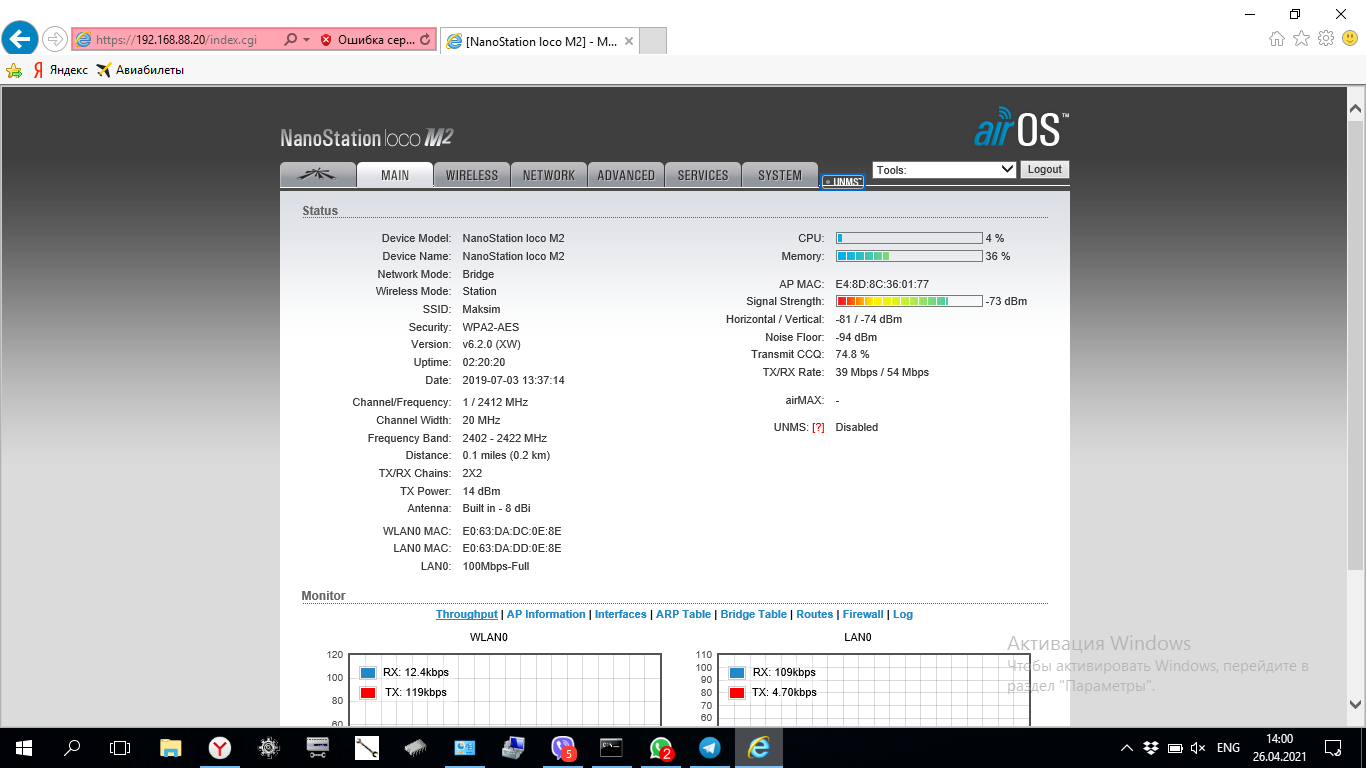Image resolution: width=1366 pixels, height=768 pixels.
Task: Click the blue RX legend swatch in WLAN0 chart
Action: (368, 672)
